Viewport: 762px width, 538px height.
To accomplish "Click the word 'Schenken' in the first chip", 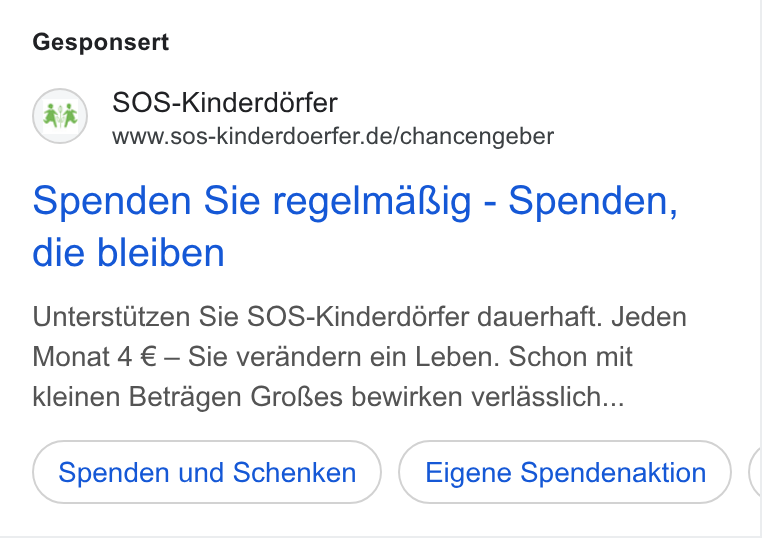I will point(294,472).
